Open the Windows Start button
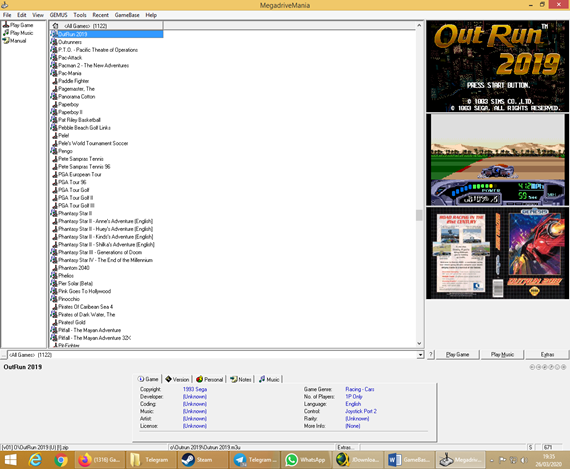This screenshot has height=469, width=570. coord(11,460)
